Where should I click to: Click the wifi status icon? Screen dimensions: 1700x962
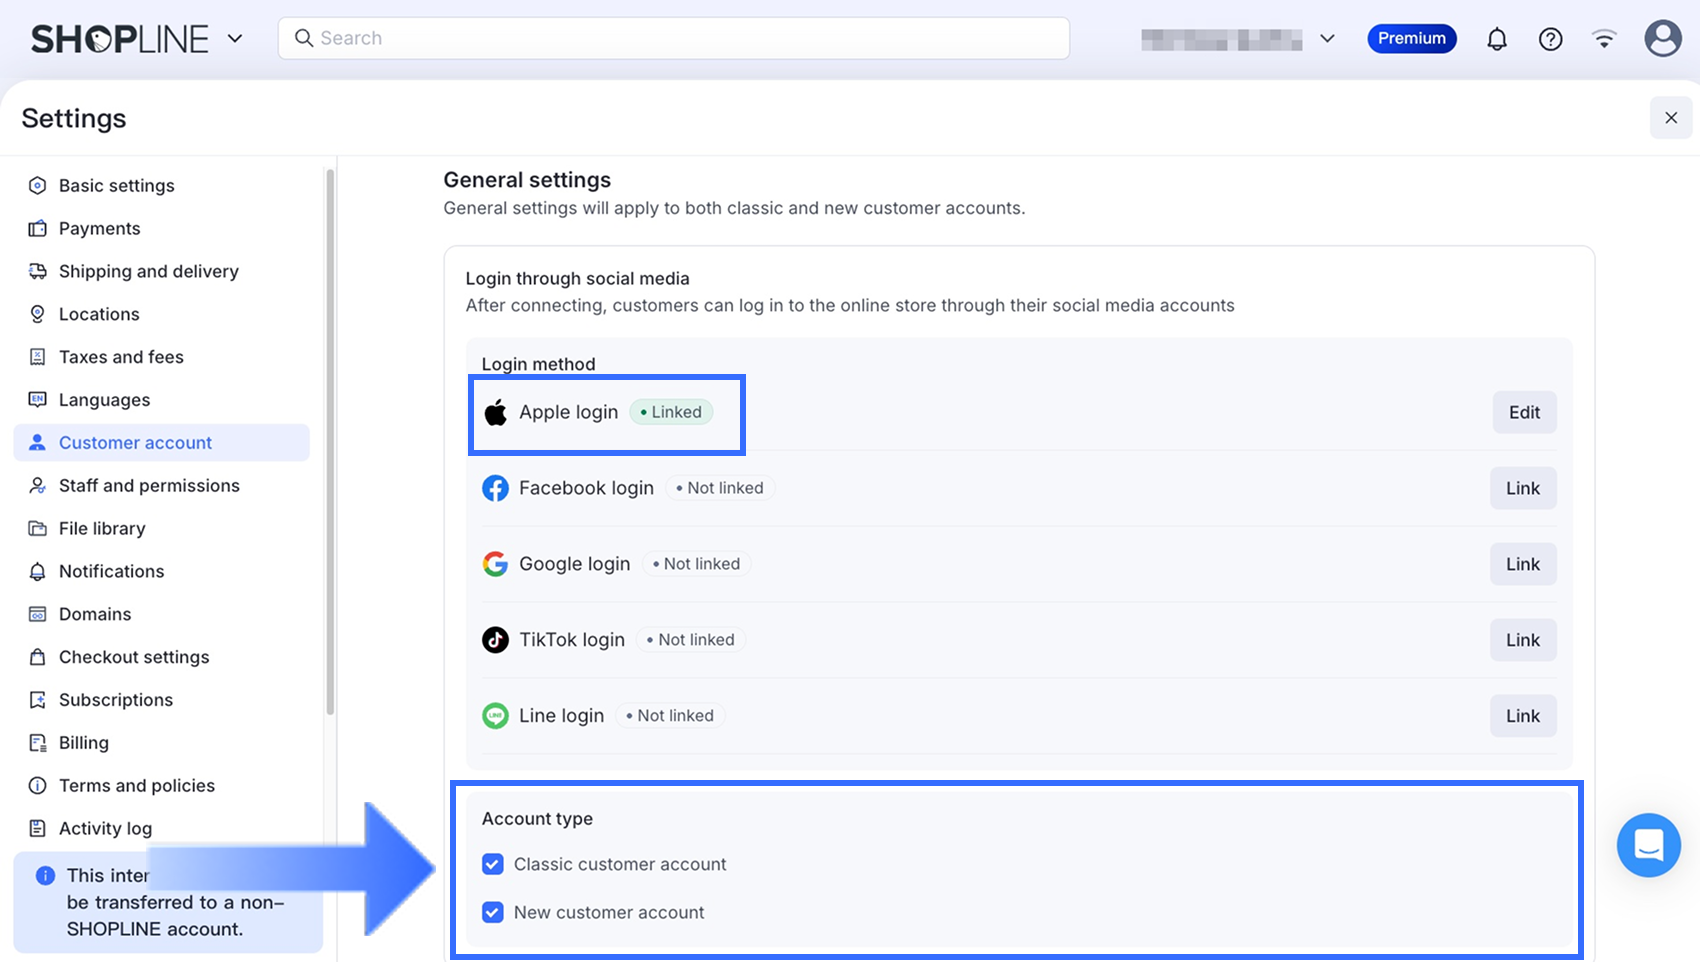(x=1604, y=39)
